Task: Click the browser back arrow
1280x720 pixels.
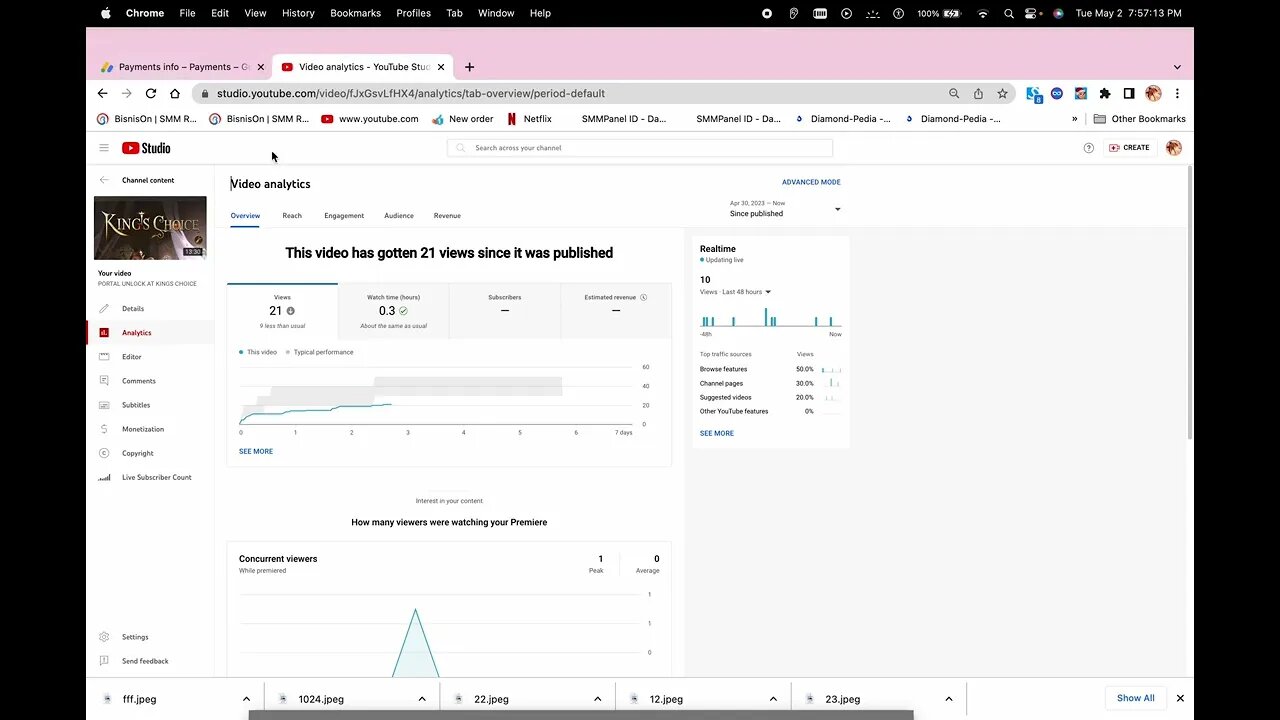Action: (102, 93)
